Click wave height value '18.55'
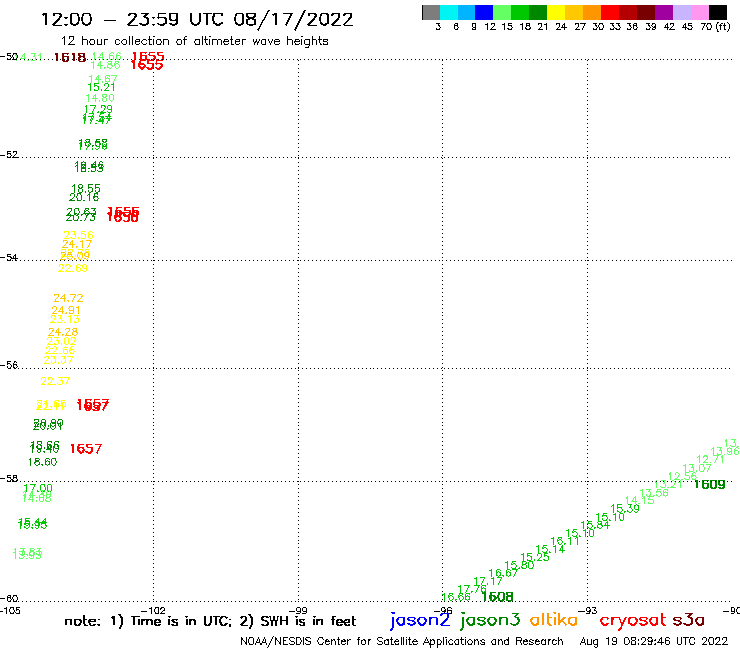 tap(86, 188)
